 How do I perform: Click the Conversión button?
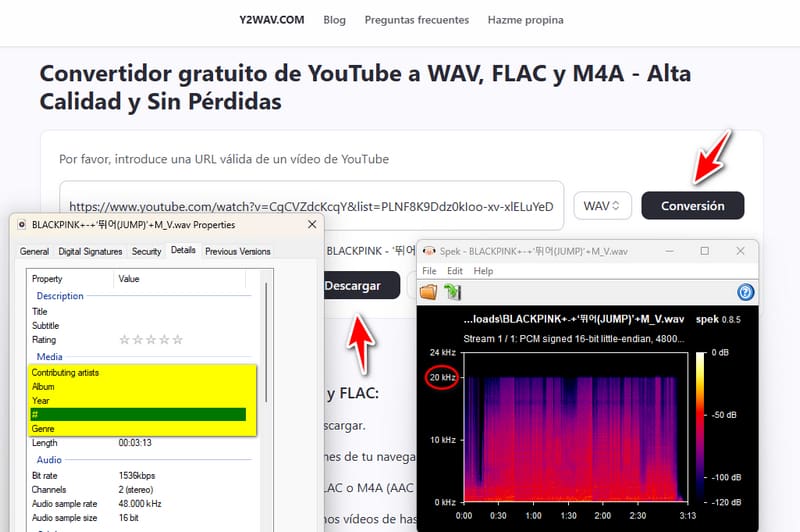click(693, 206)
